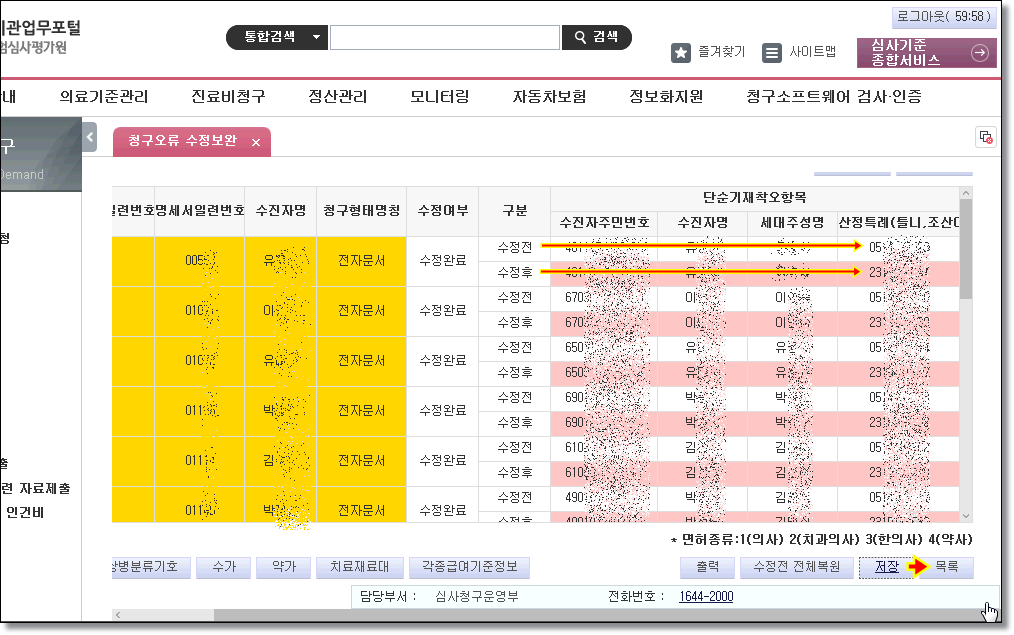Open the 진료비청구 menu
This screenshot has width=1014, height=635.
228,97
